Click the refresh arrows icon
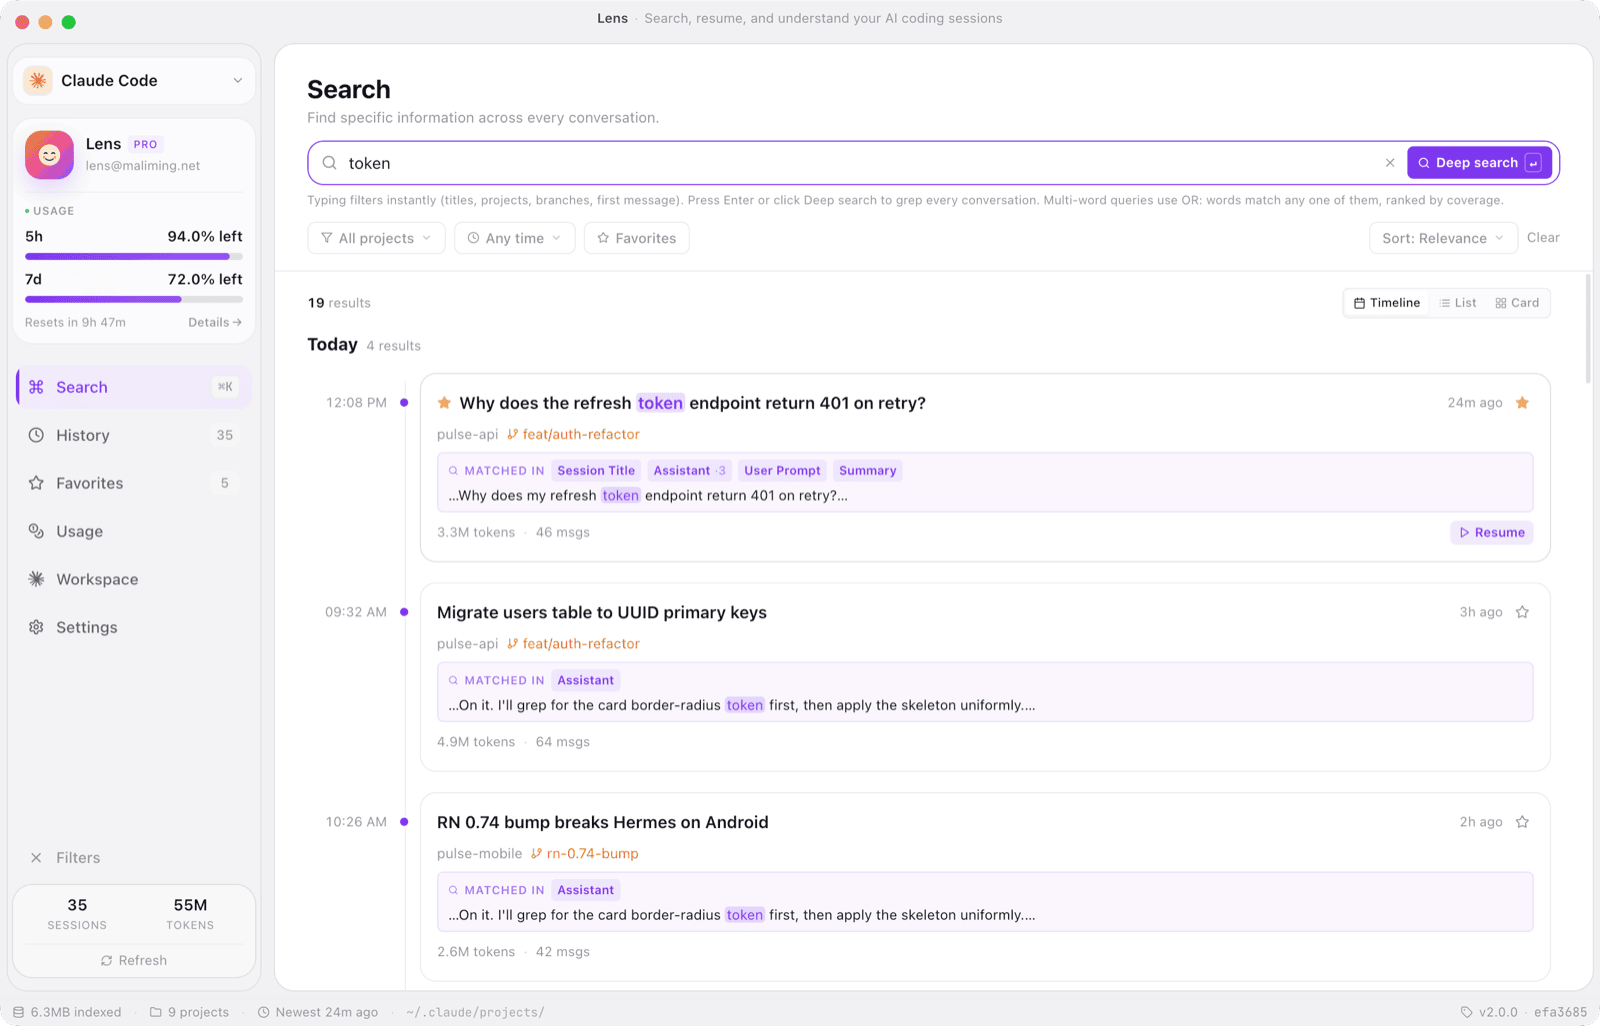1600x1026 pixels. point(106,961)
